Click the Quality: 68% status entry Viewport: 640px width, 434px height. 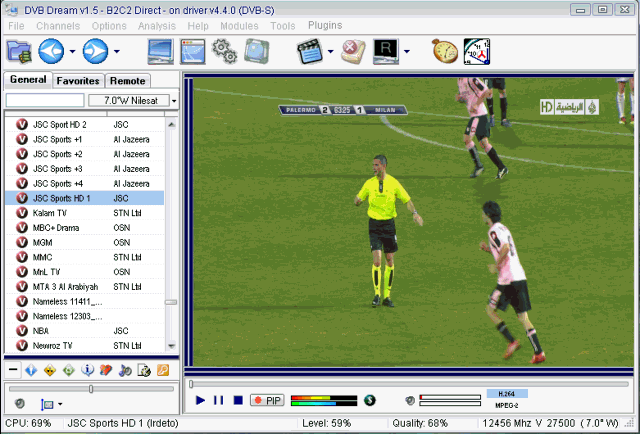coord(420,423)
